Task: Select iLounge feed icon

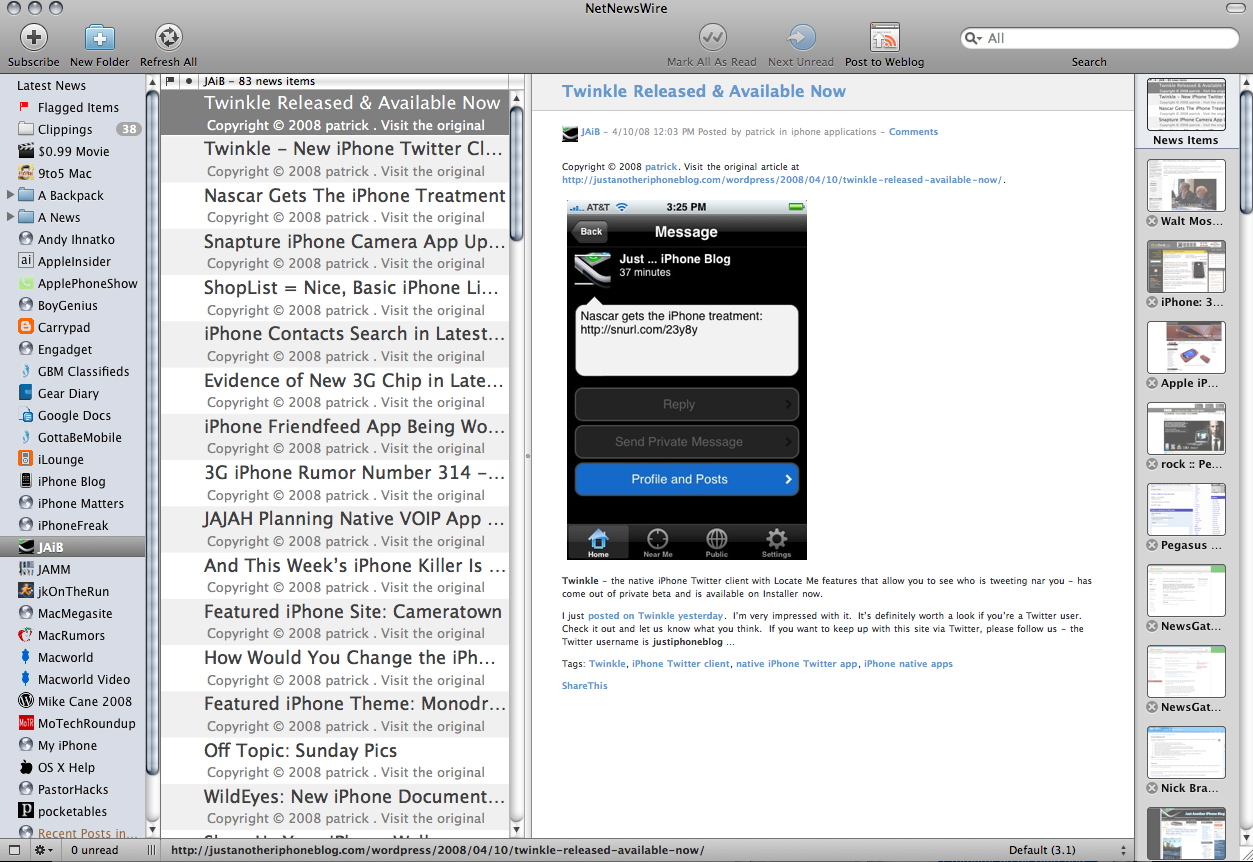Action: click(x=26, y=459)
